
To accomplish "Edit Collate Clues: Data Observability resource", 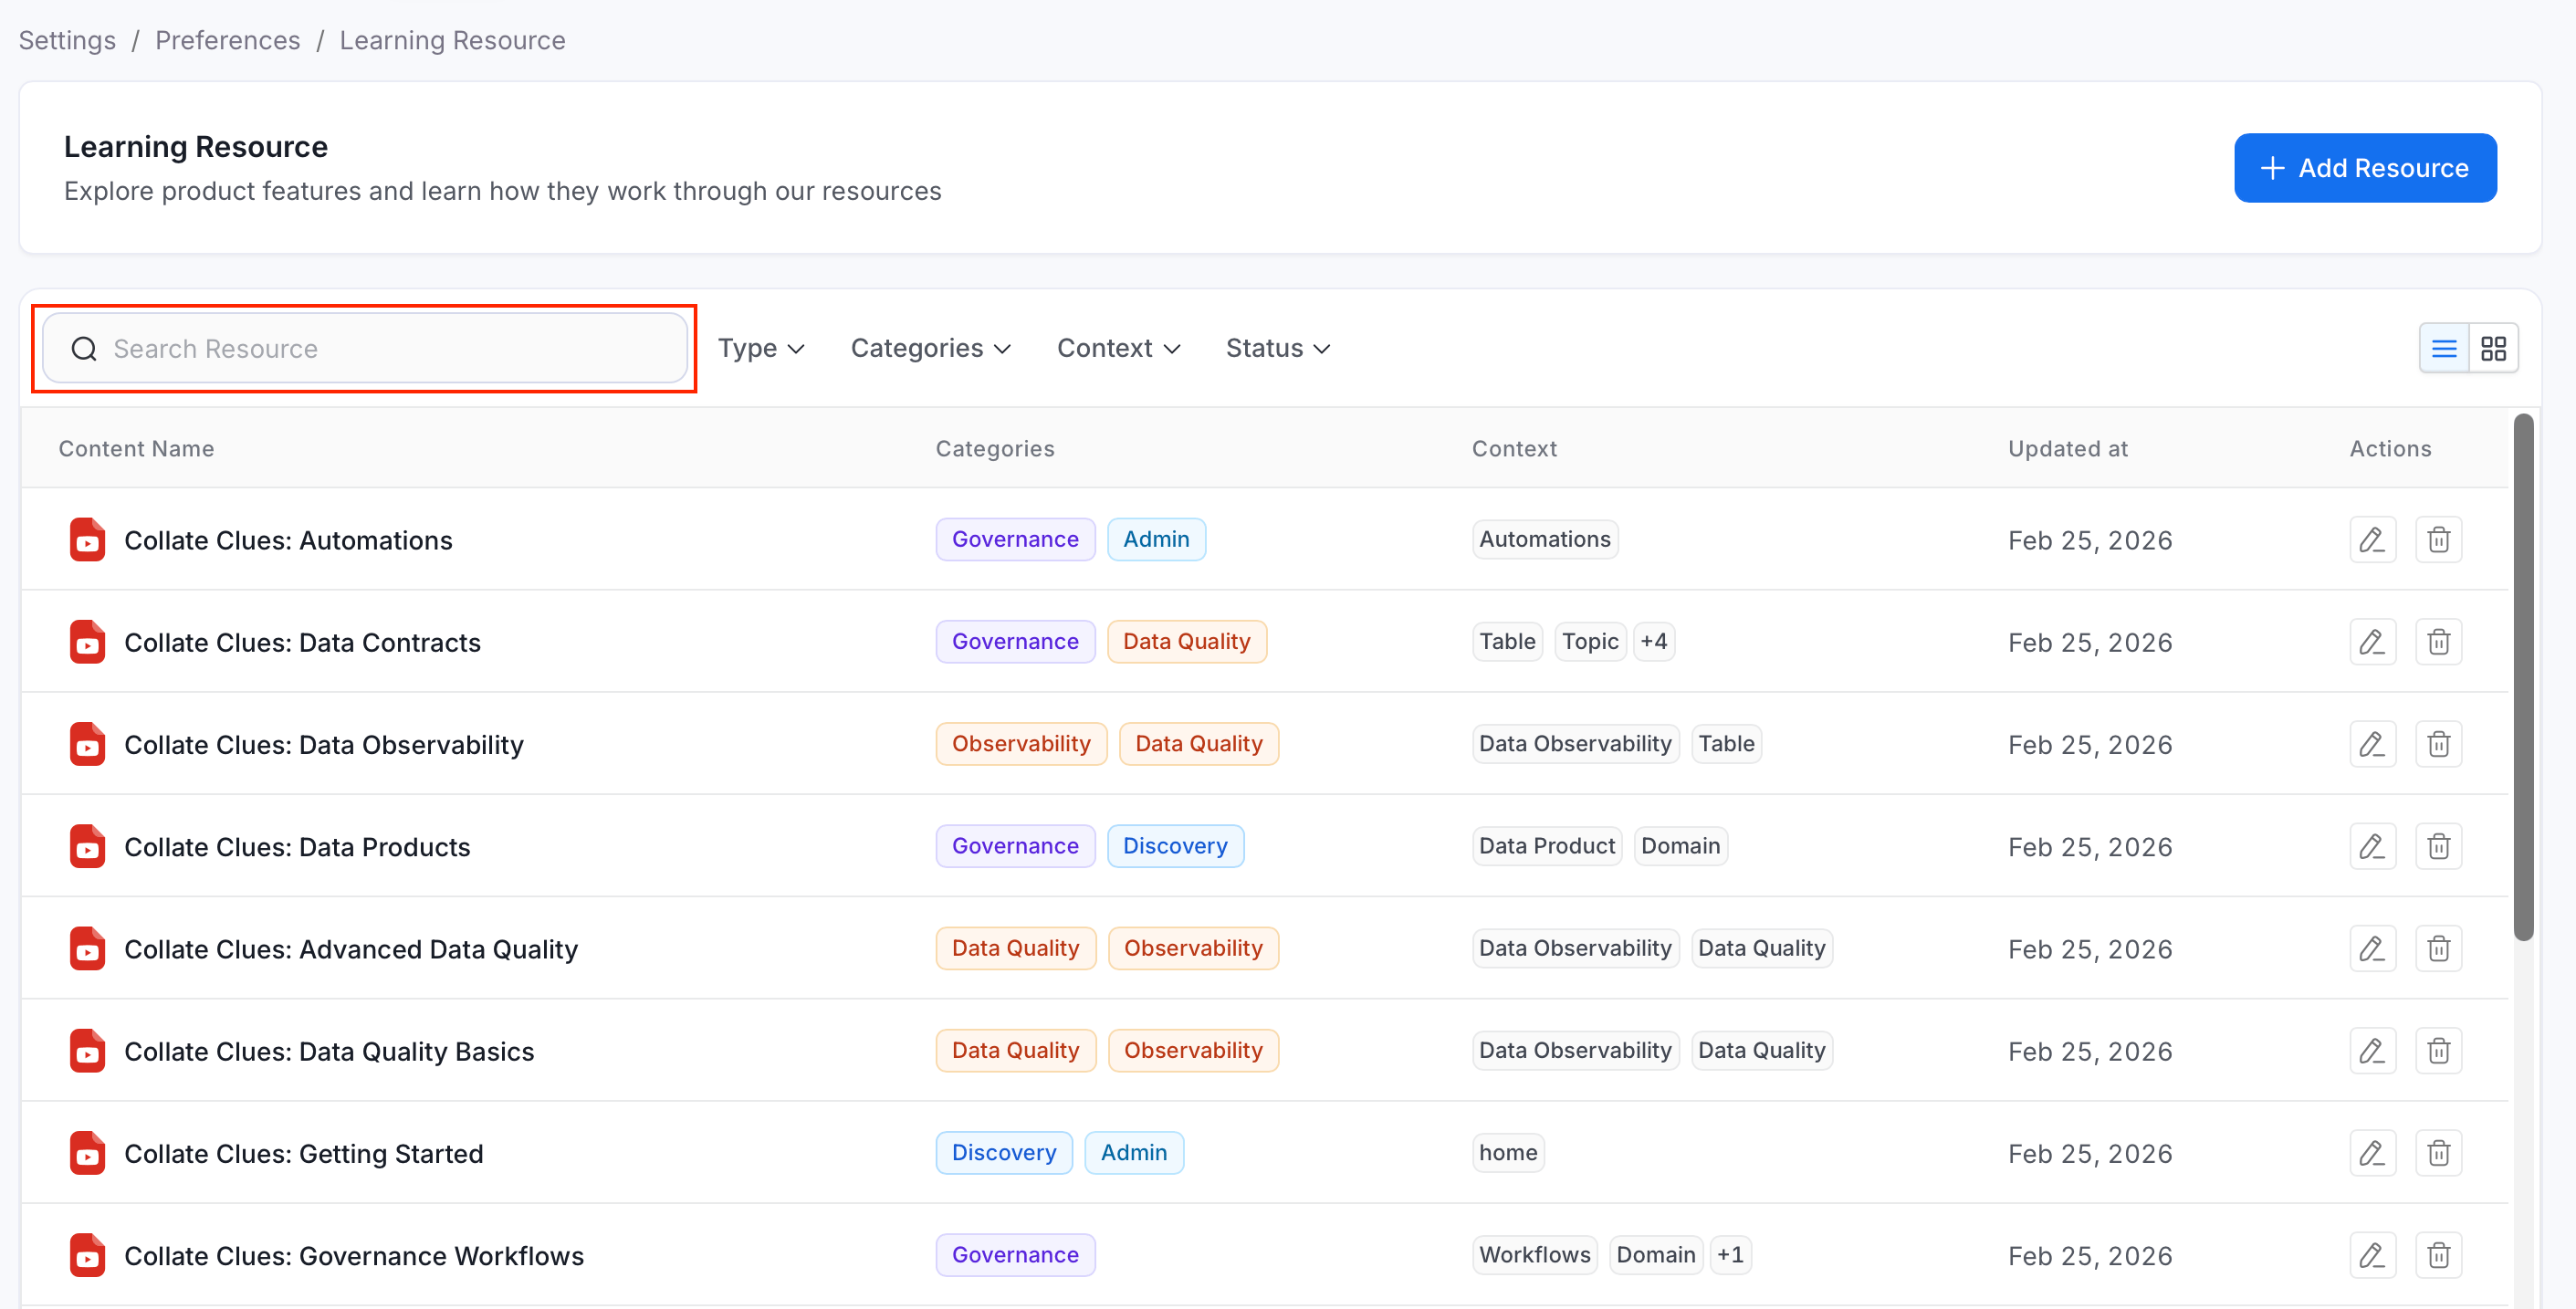I will (x=2372, y=744).
